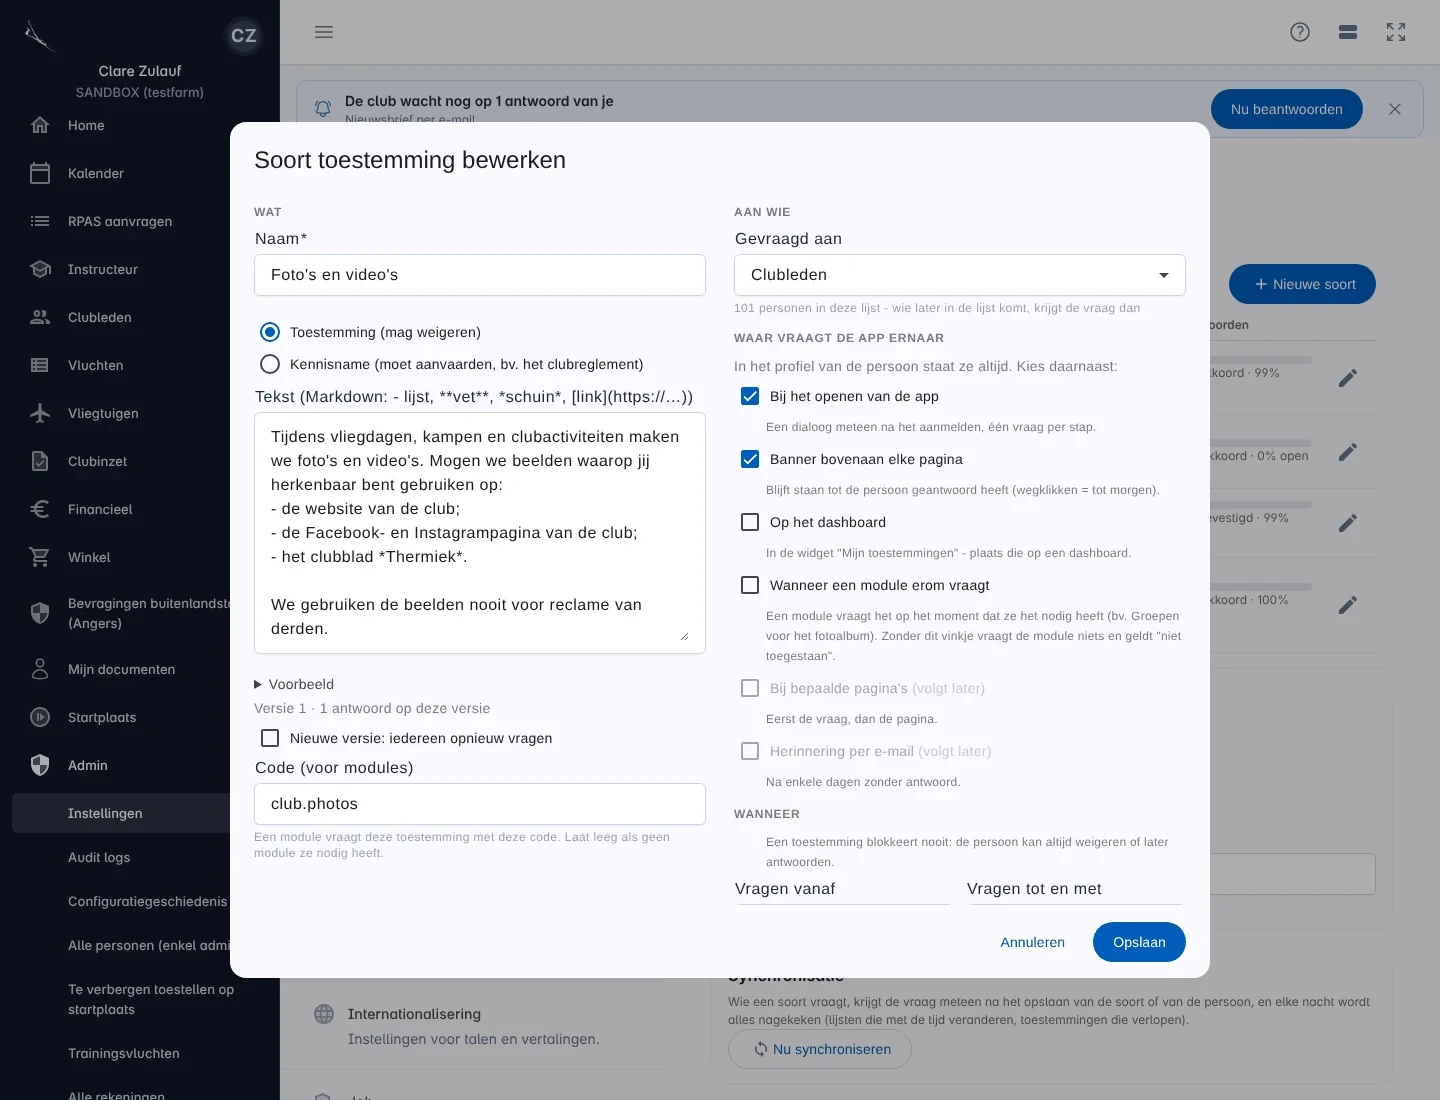Check Wanneer een module erom vraagt
Viewport: 1440px width, 1100px height.
pyautogui.click(x=750, y=585)
